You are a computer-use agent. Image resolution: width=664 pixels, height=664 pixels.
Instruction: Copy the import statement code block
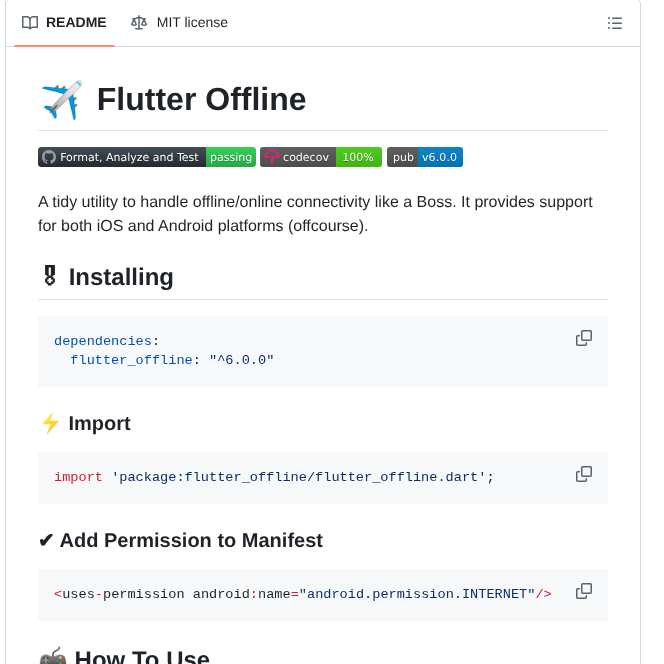click(584, 474)
